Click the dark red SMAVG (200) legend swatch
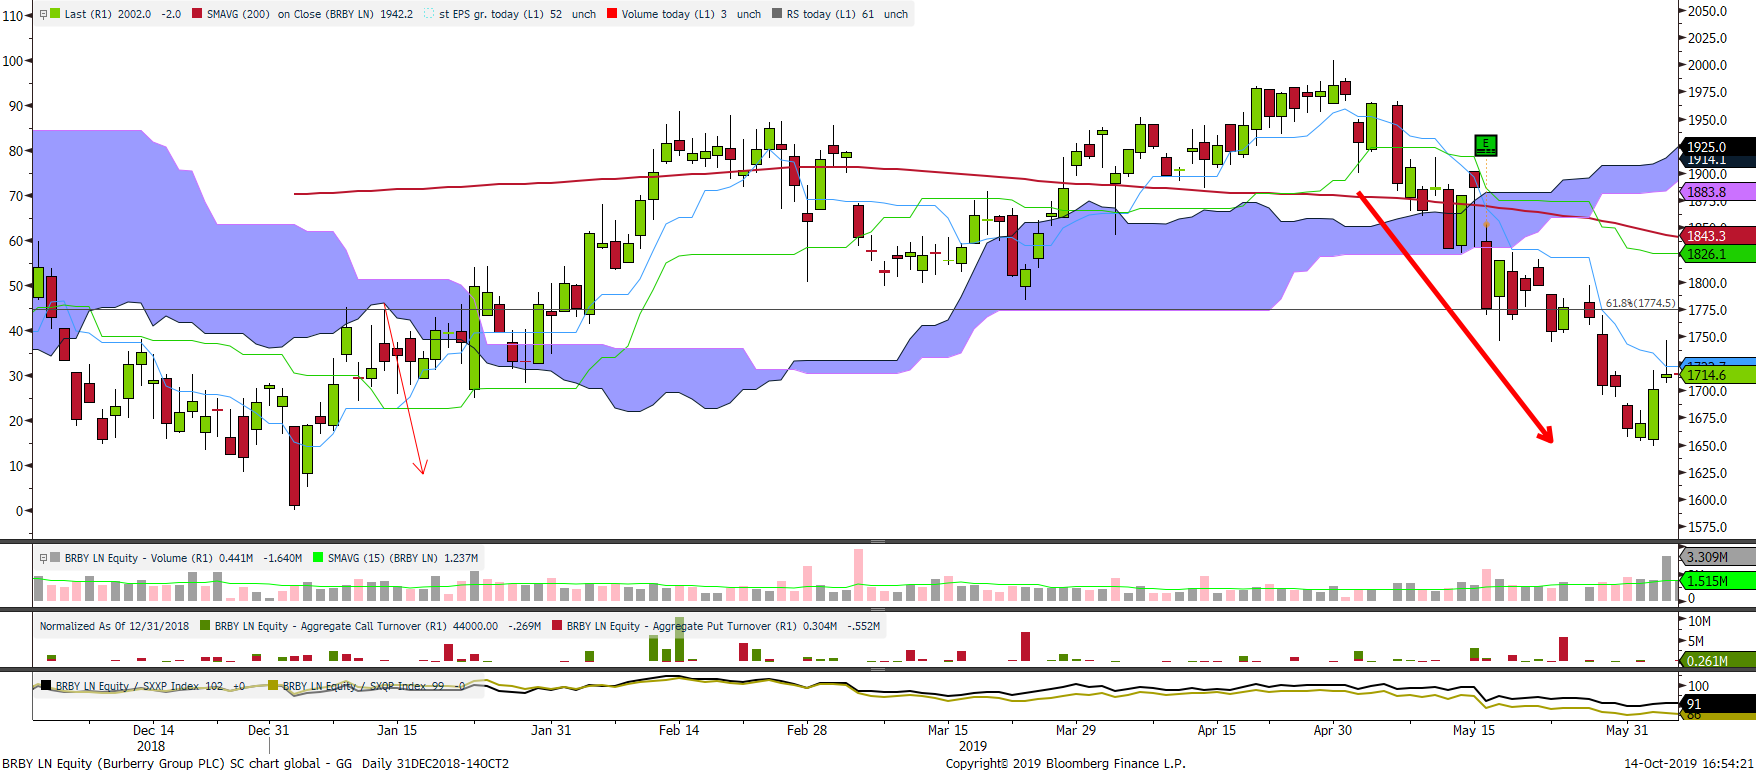 point(197,14)
